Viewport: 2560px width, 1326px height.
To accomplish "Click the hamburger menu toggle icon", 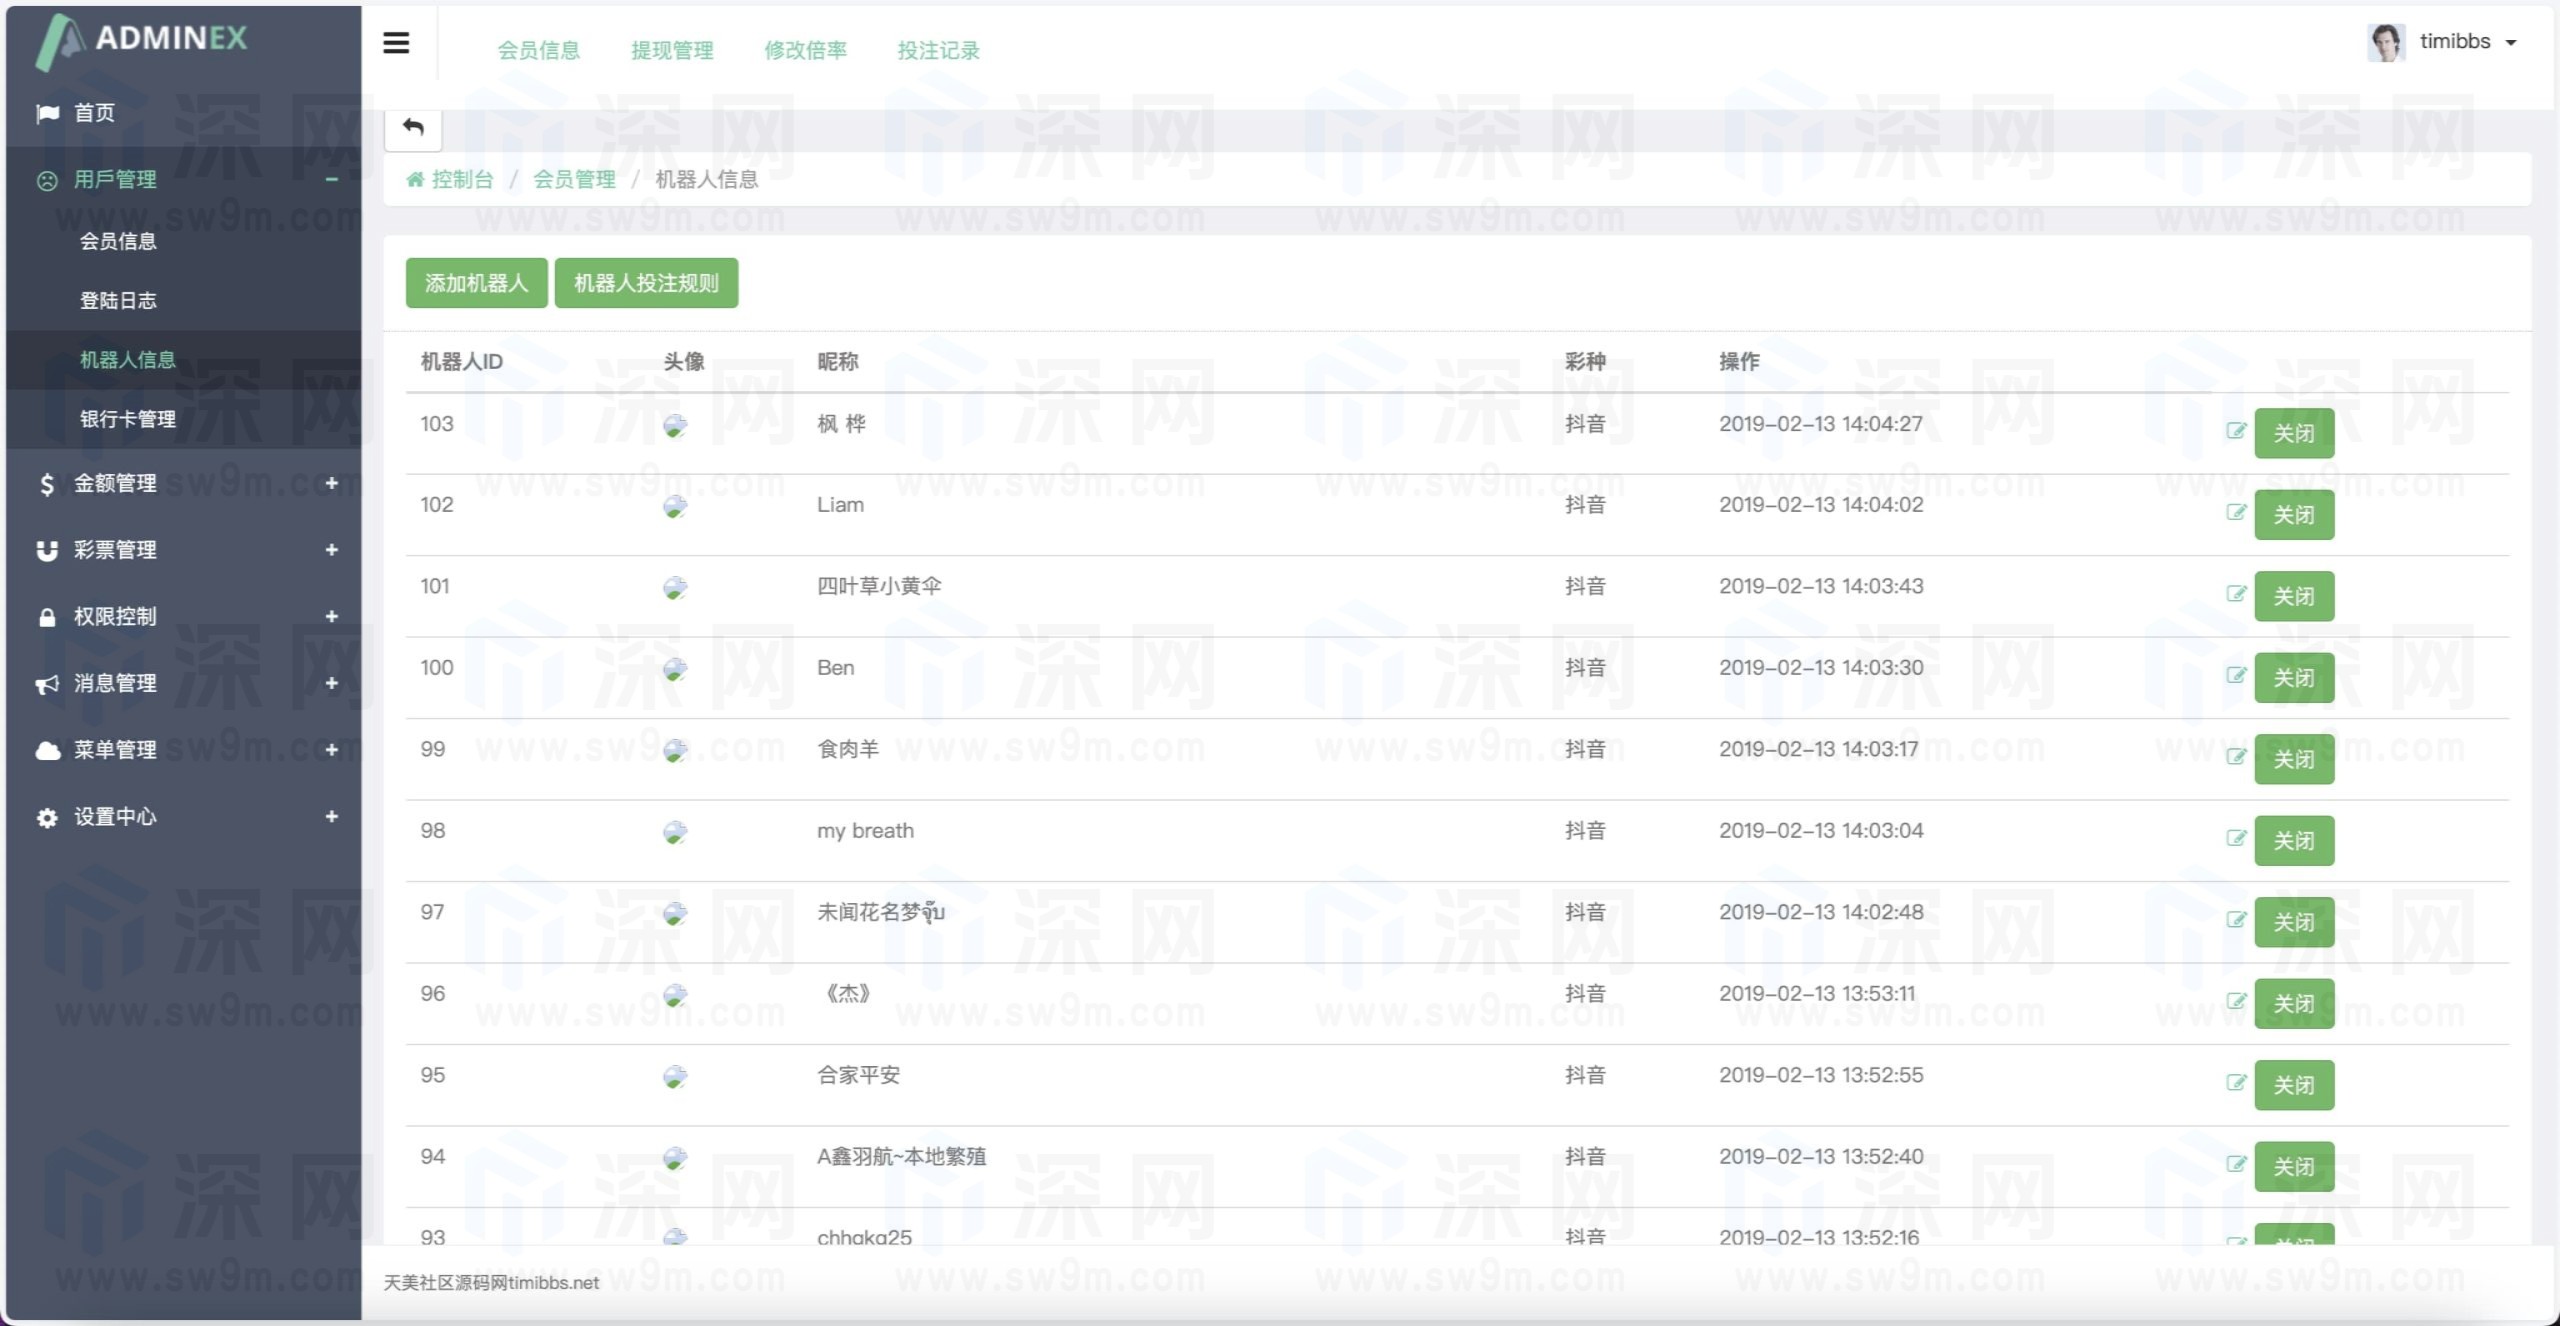I will 396,43.
